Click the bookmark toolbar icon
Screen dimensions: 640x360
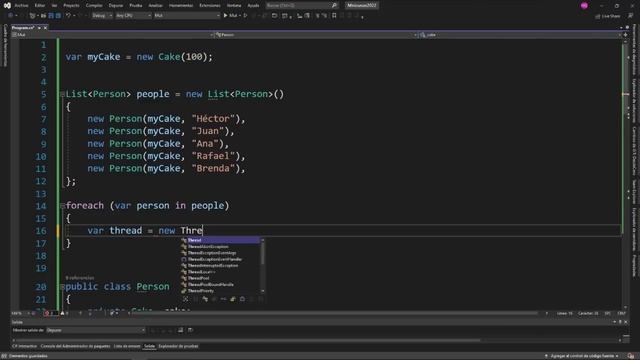tap(334, 16)
